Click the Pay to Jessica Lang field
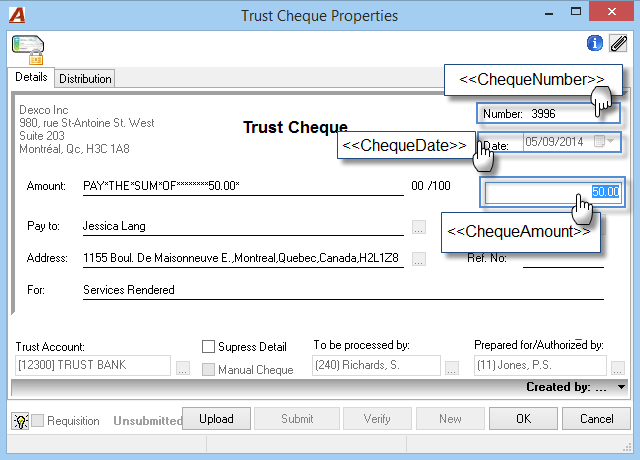 pos(243,226)
